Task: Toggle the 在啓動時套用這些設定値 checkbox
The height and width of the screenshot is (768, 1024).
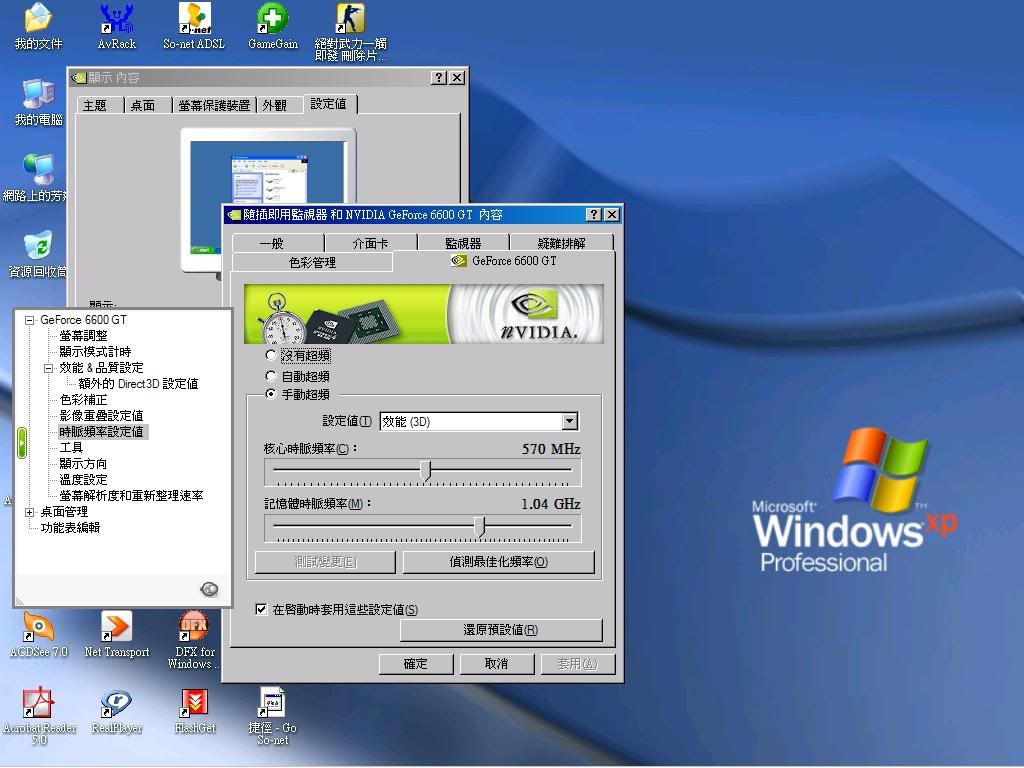Action: (x=262, y=609)
